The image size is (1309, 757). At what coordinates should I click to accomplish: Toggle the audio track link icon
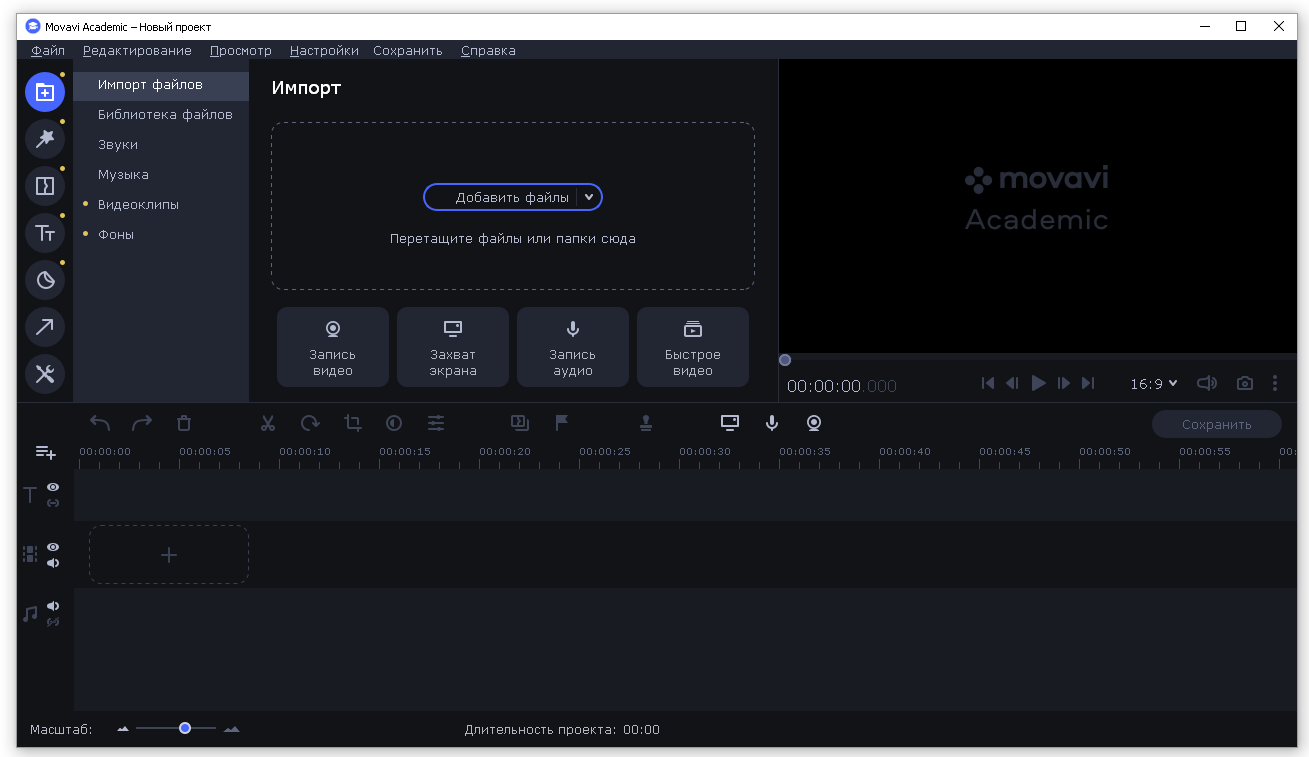coord(53,622)
